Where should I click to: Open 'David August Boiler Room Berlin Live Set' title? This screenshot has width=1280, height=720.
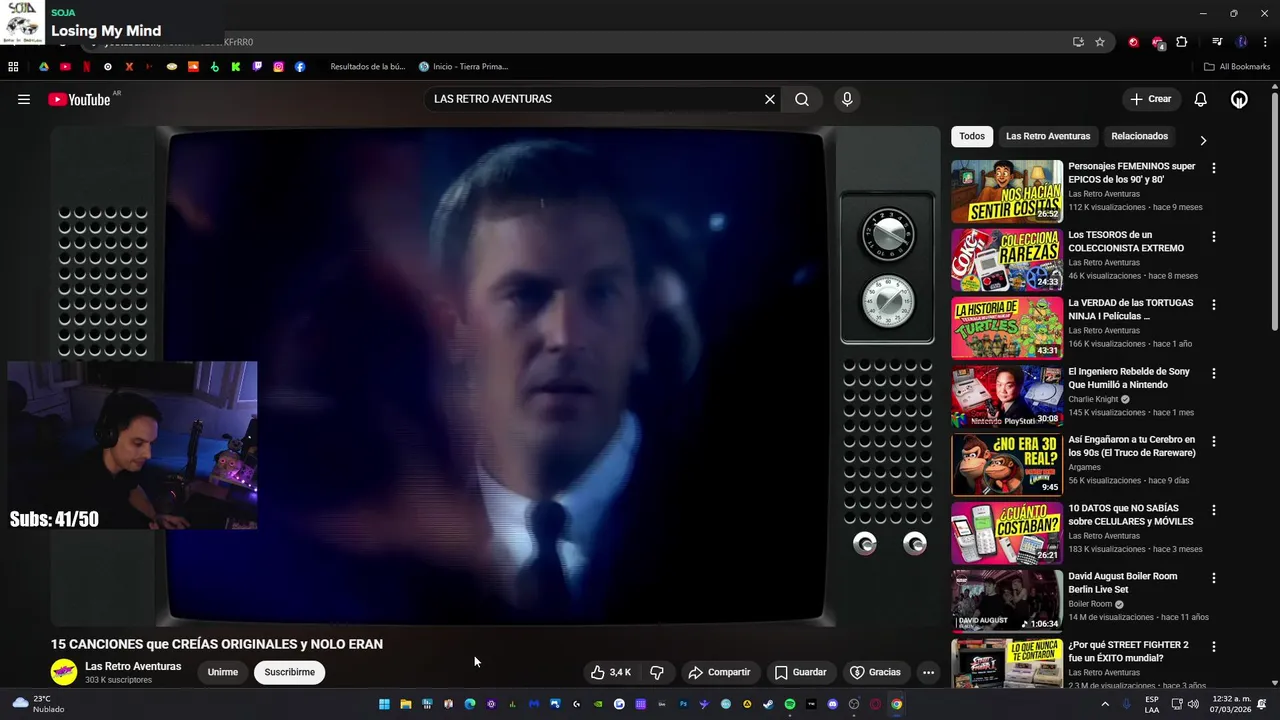pos(1122,583)
